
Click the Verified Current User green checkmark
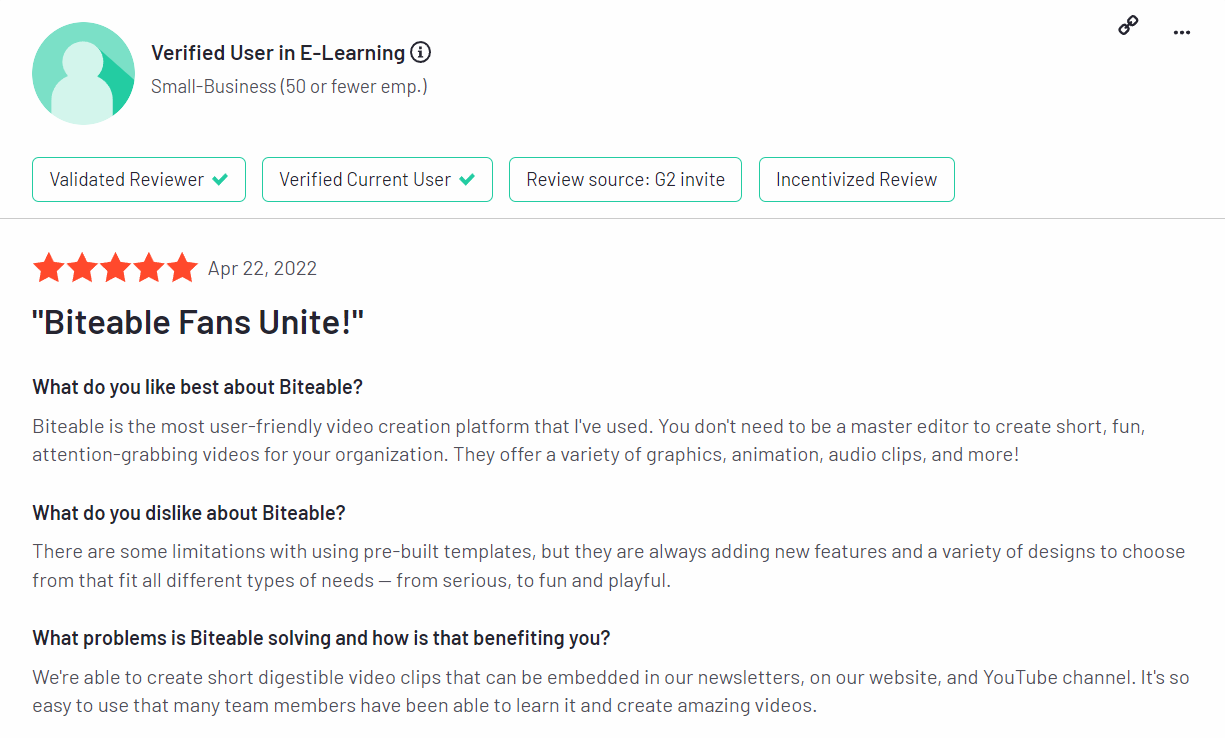tap(467, 180)
